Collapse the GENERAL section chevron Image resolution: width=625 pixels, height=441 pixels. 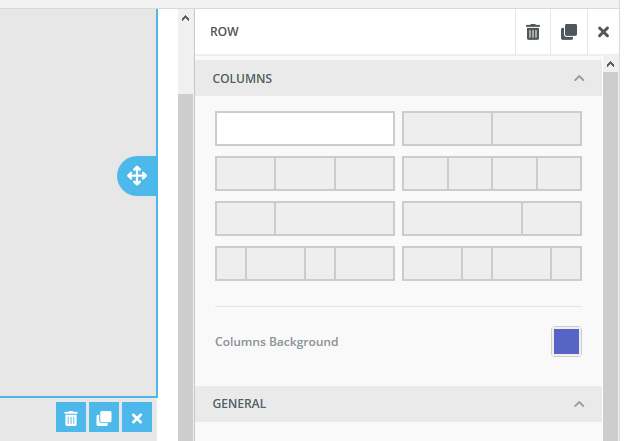coord(579,404)
